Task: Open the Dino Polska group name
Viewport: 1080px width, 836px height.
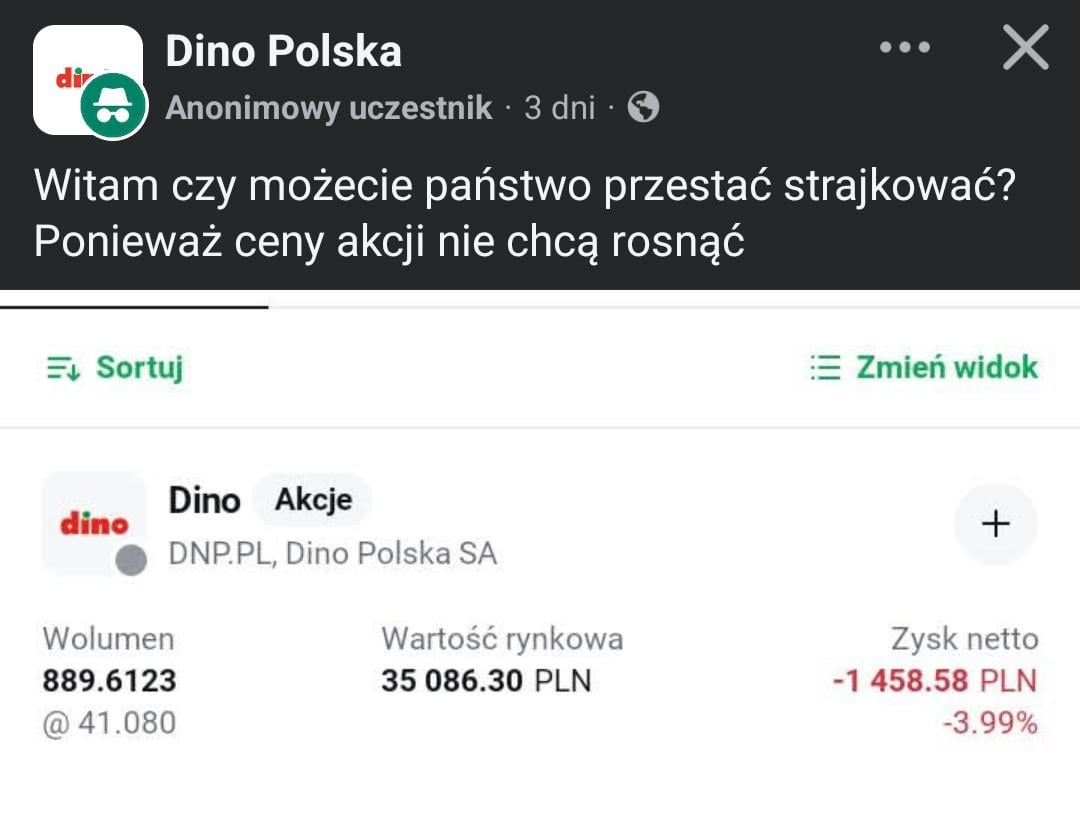Action: (283, 52)
